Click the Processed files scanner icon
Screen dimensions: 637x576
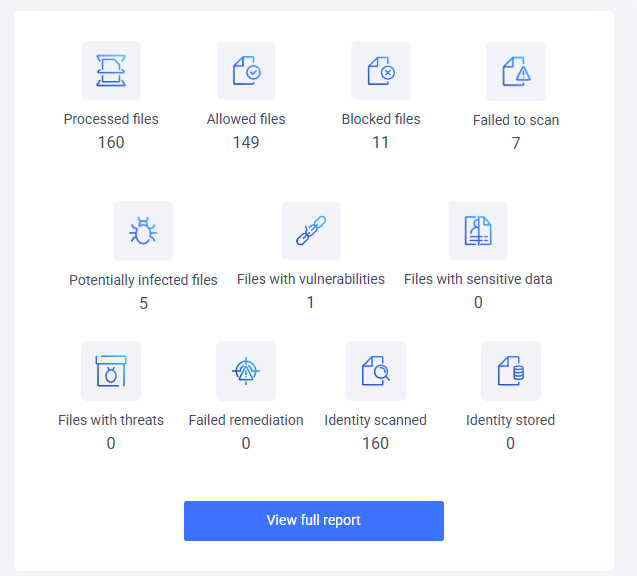(x=111, y=70)
